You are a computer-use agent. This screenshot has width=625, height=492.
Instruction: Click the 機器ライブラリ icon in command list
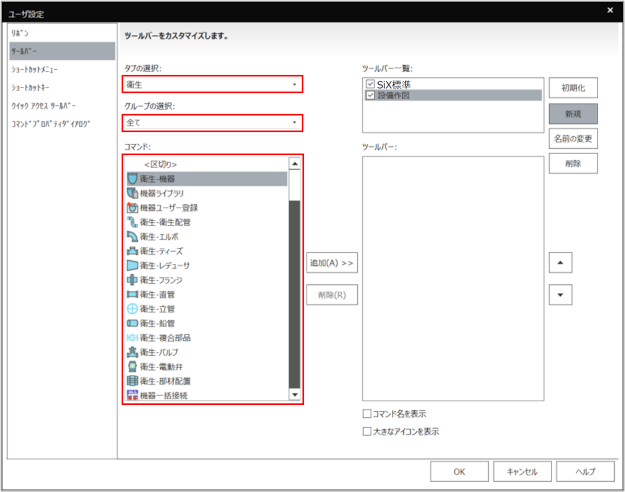point(132,192)
